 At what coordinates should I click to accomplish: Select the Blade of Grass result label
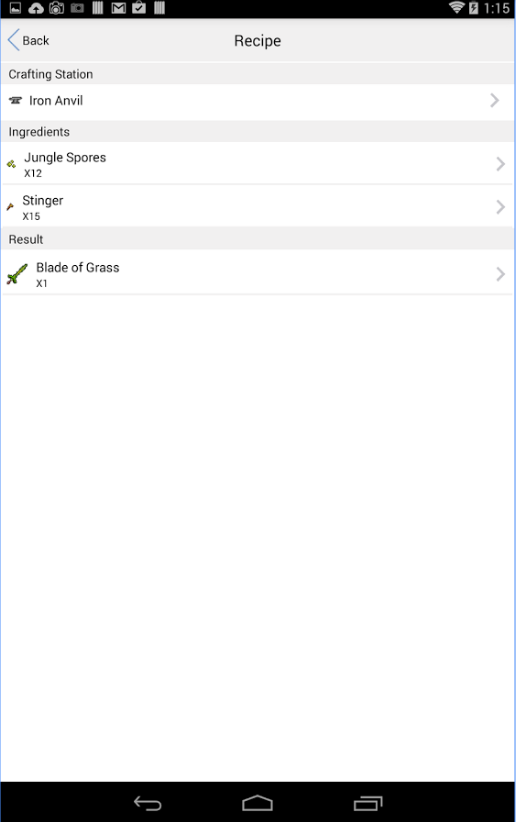(78, 267)
